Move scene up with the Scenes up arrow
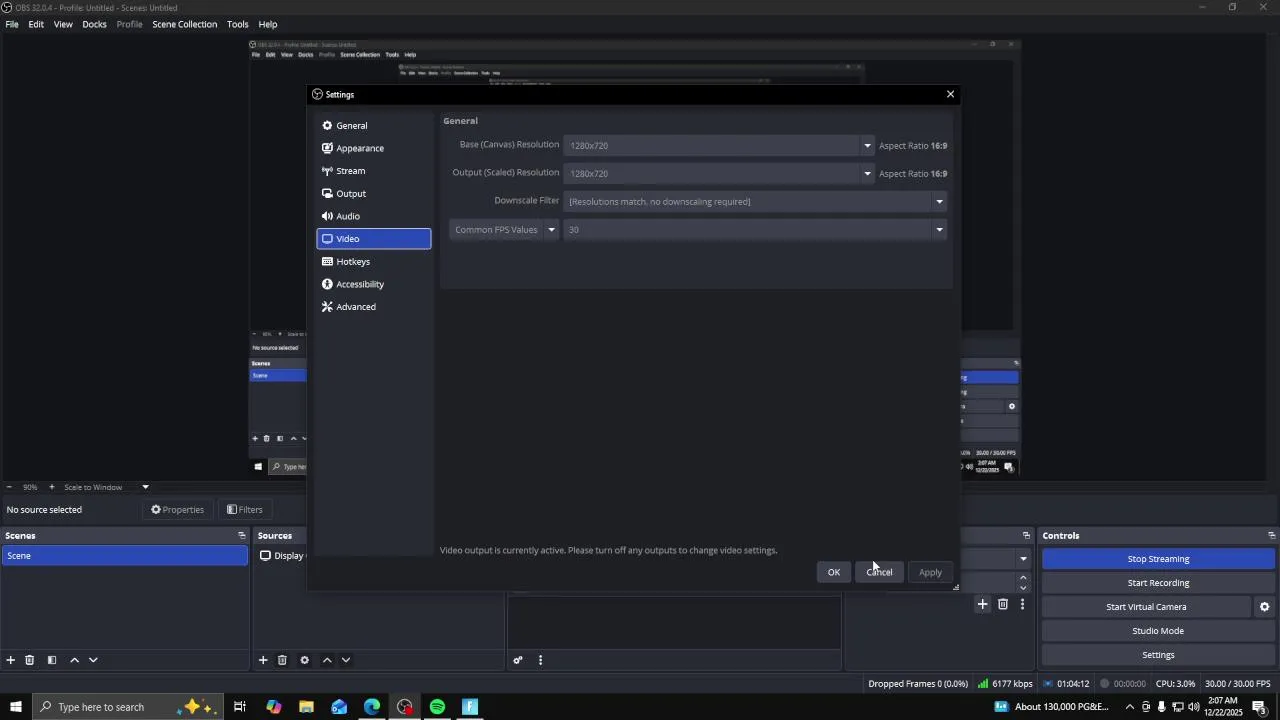The image size is (1280, 720). click(x=74, y=660)
